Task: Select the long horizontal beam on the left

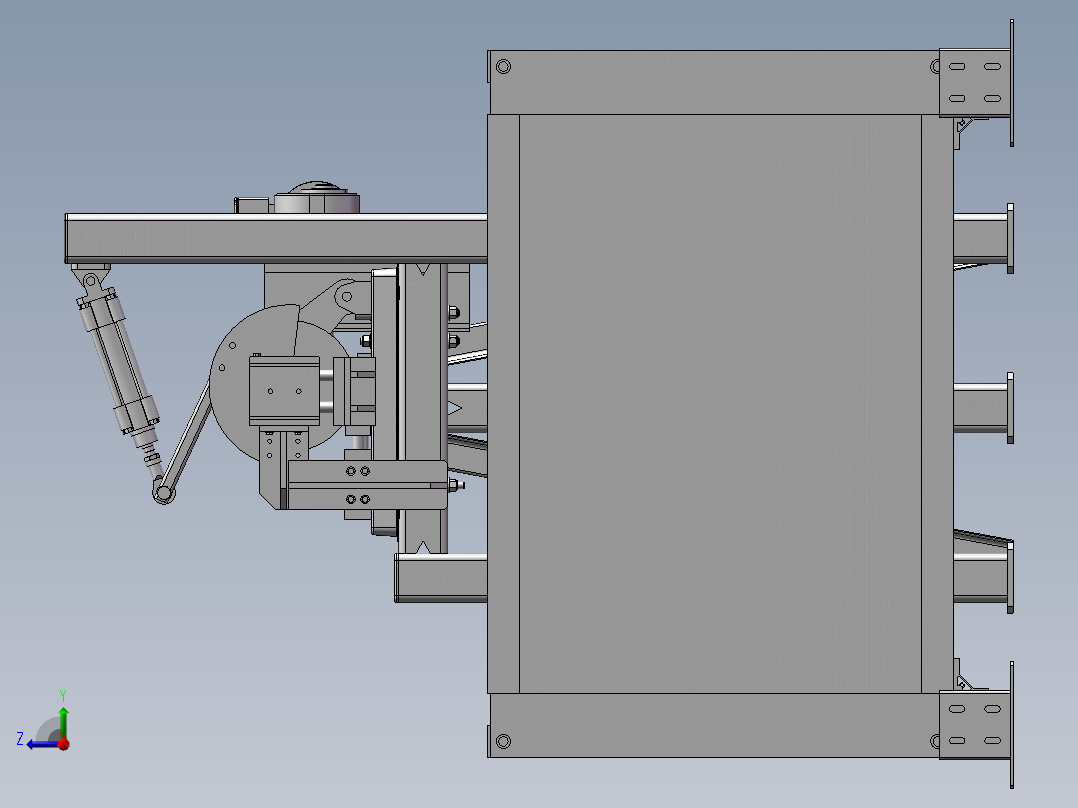Action: coord(276,238)
